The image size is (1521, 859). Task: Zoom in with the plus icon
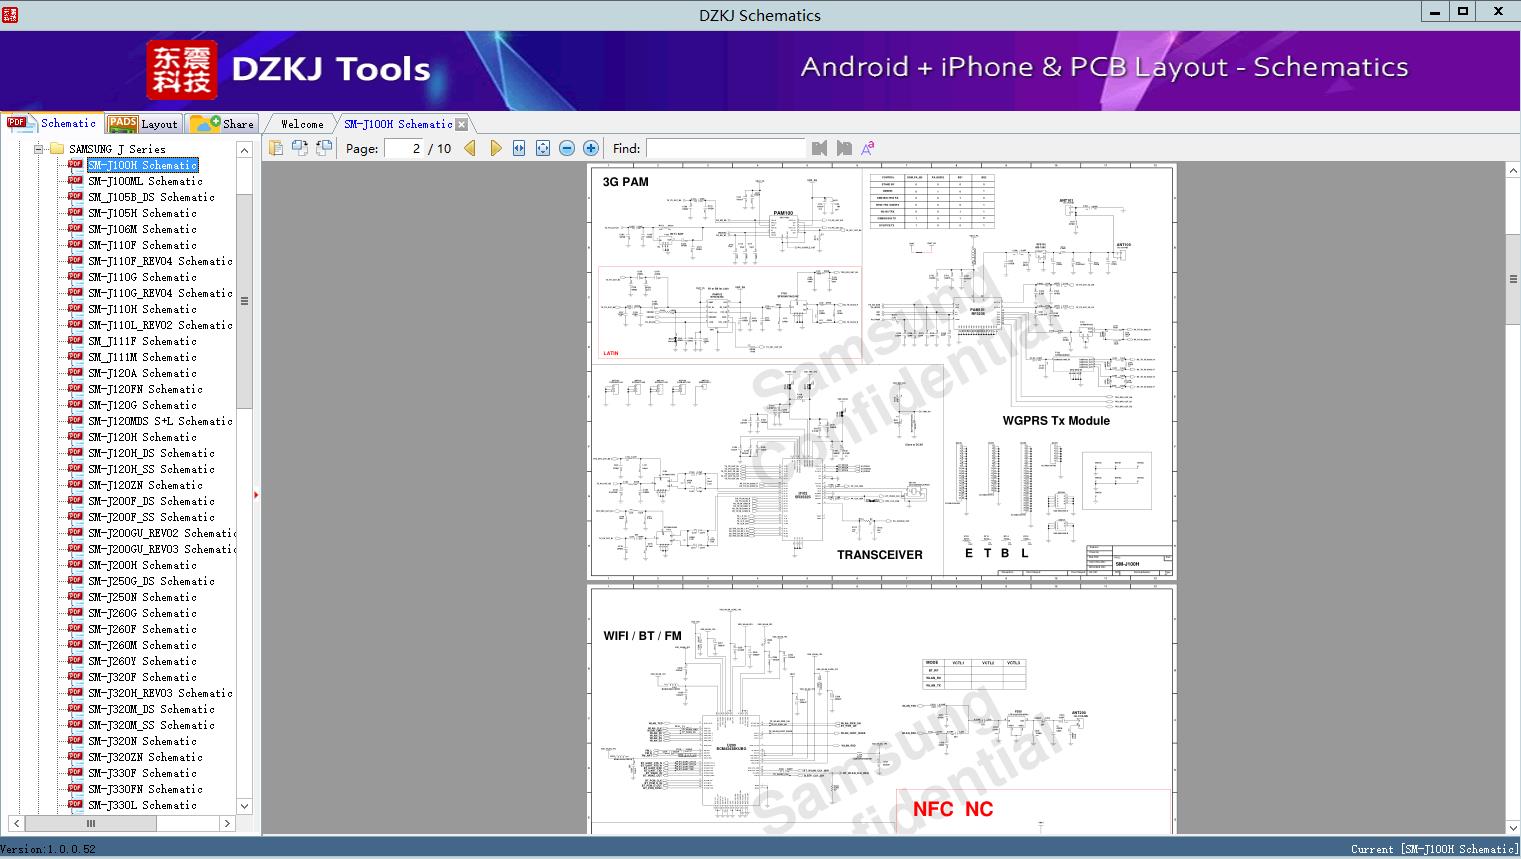591,148
